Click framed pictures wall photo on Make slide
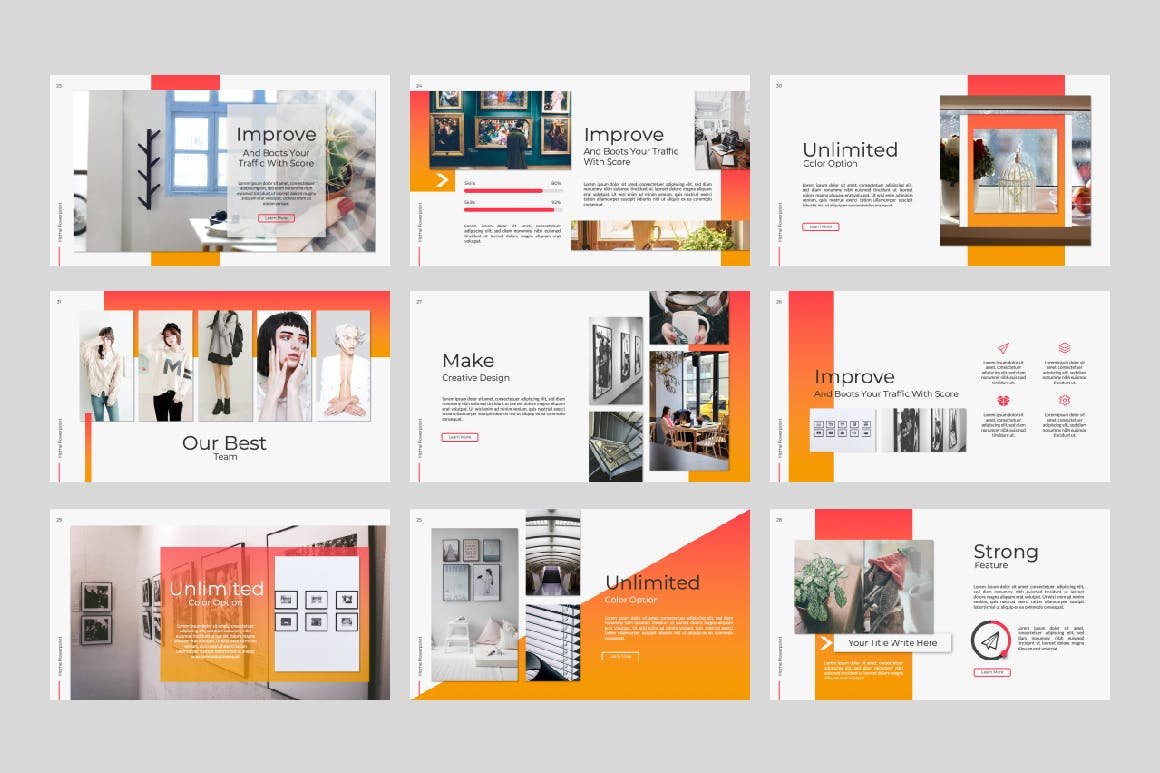 point(616,361)
